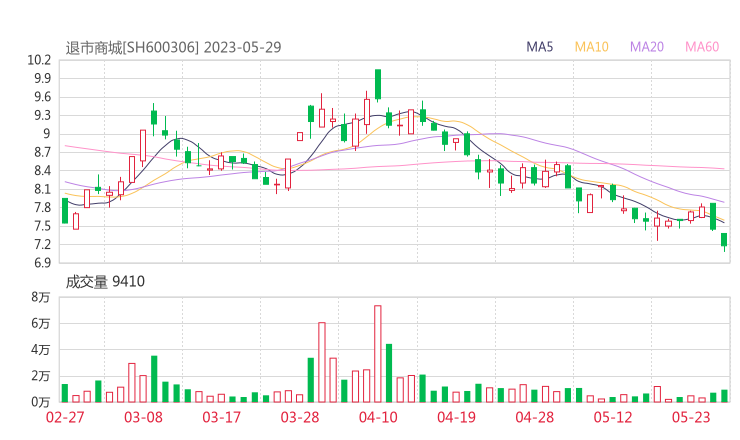The width and height of the screenshot is (740, 440).
Task: Click the 8.7 price axis value
Action: [x=42, y=152]
